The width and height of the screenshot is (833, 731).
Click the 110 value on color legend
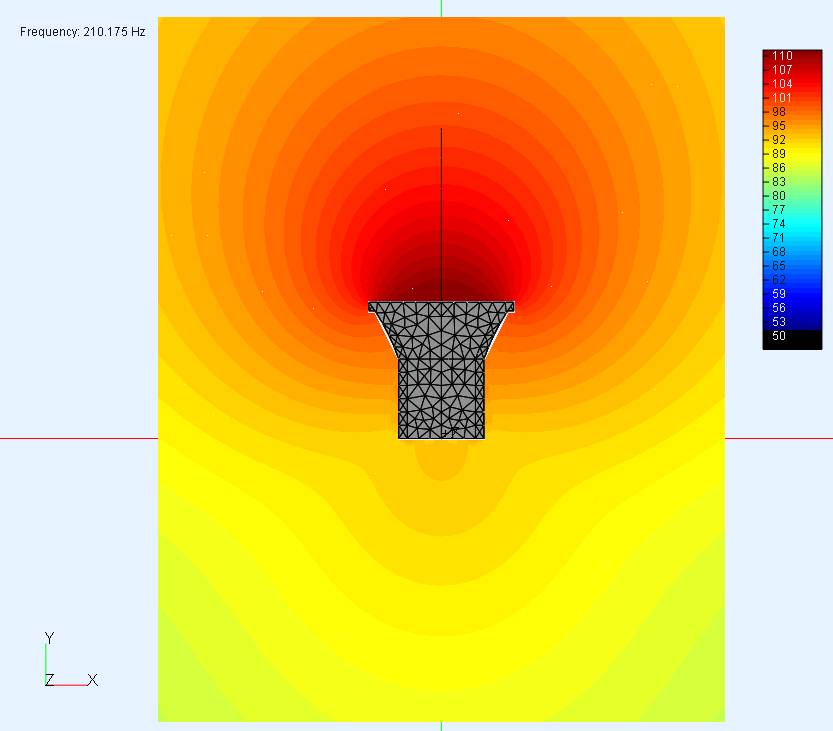[782, 56]
